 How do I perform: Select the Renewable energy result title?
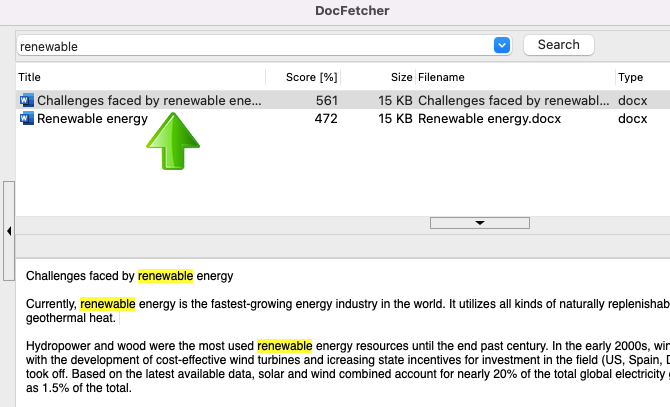coord(92,118)
